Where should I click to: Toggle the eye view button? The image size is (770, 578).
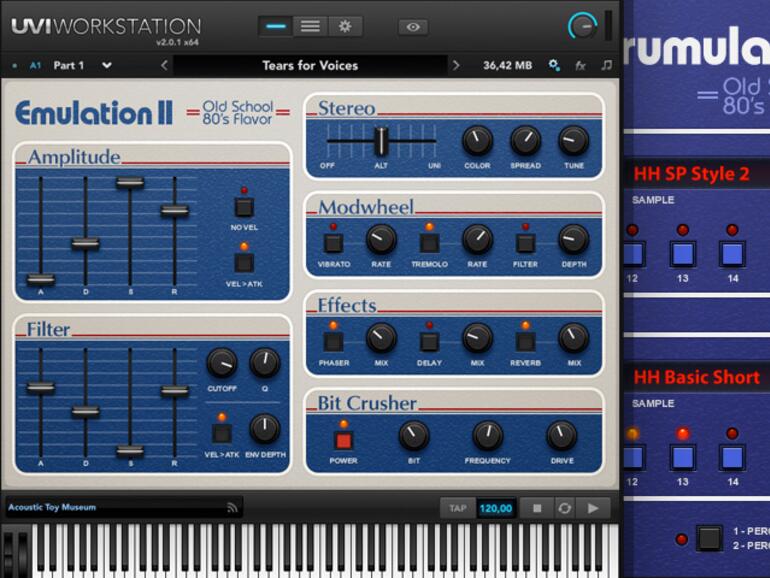(412, 27)
